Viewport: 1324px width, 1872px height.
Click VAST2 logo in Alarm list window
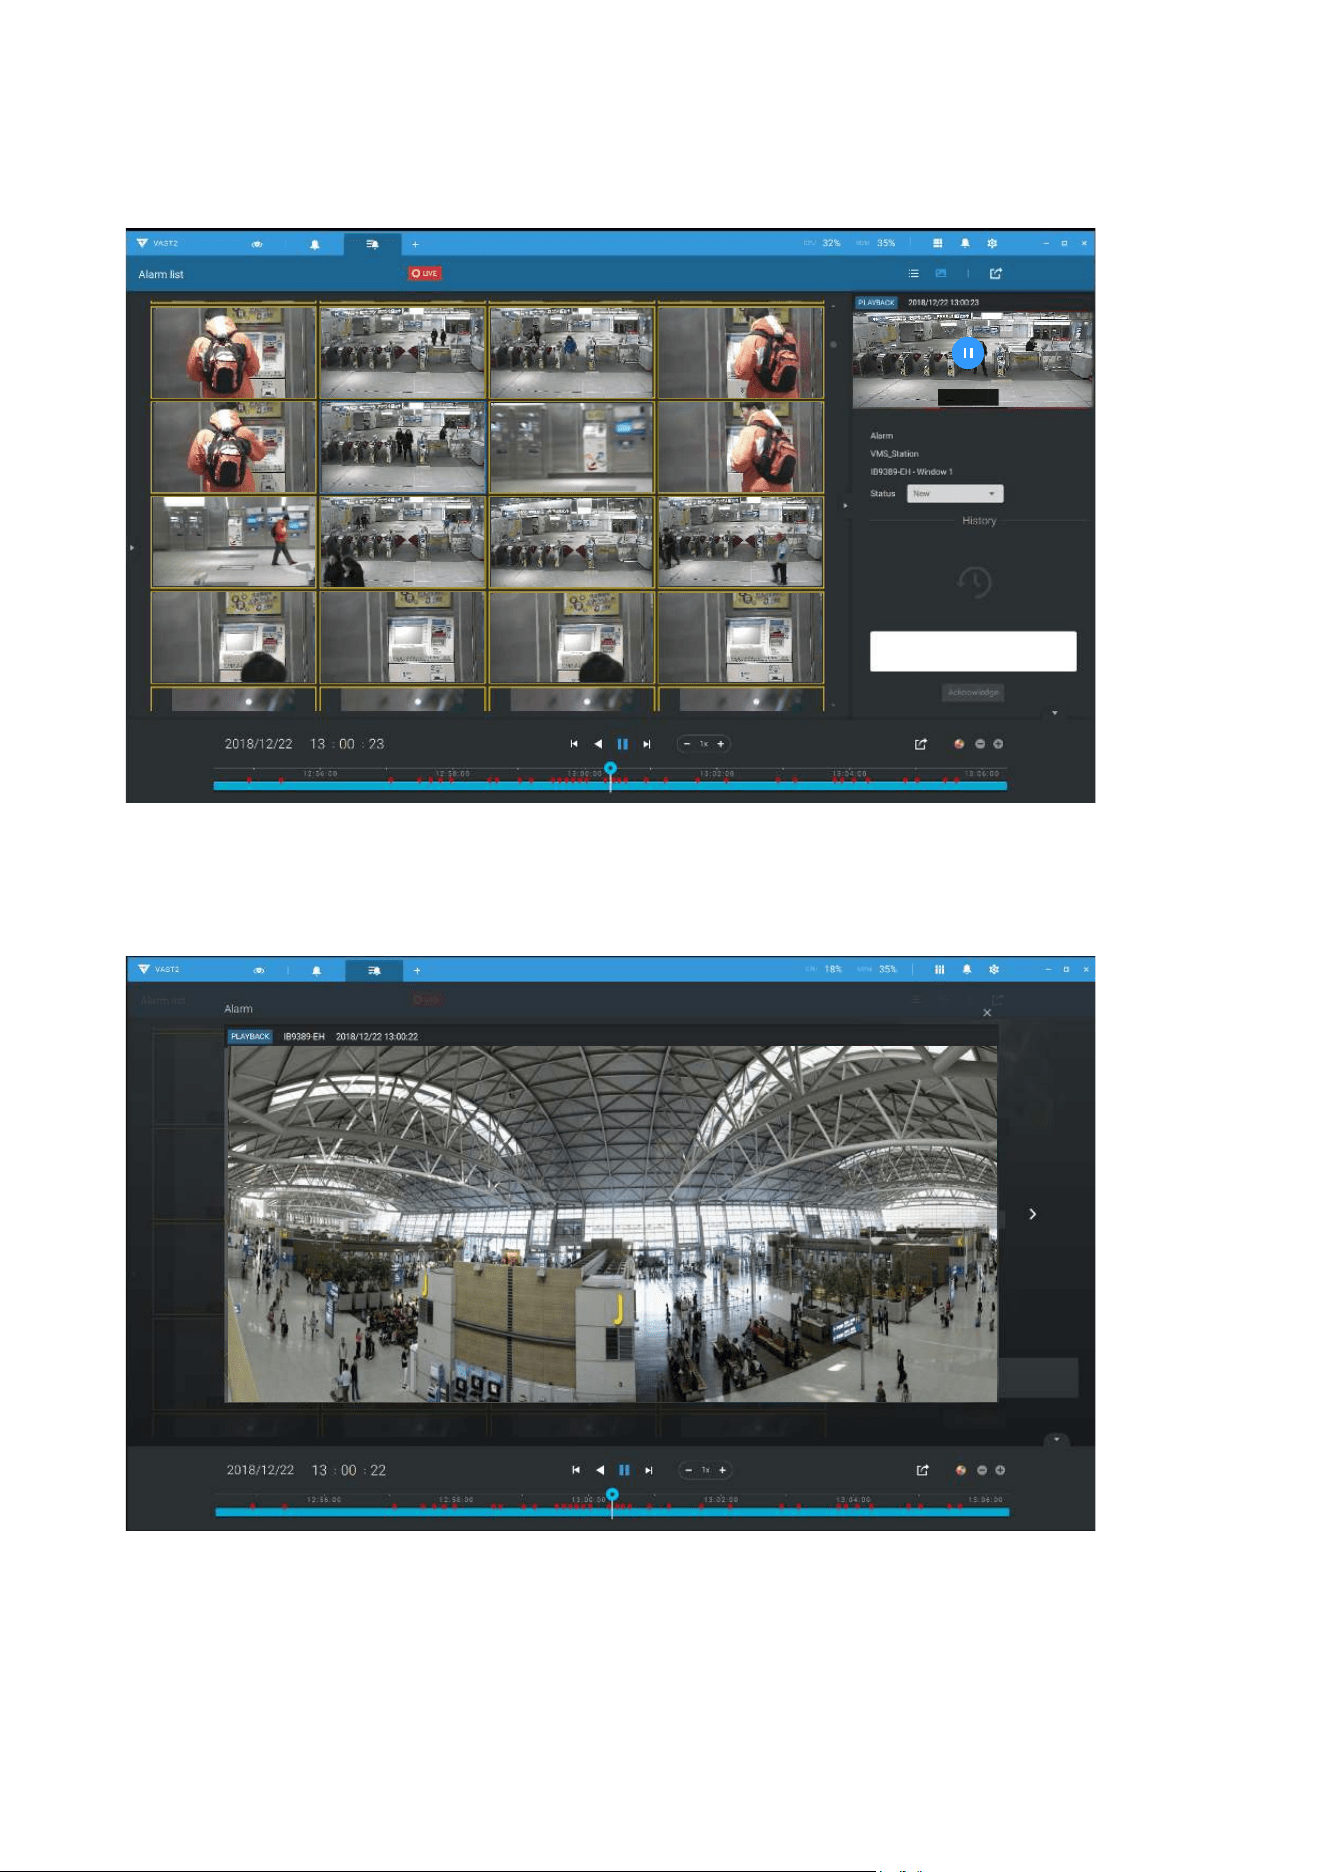158,243
